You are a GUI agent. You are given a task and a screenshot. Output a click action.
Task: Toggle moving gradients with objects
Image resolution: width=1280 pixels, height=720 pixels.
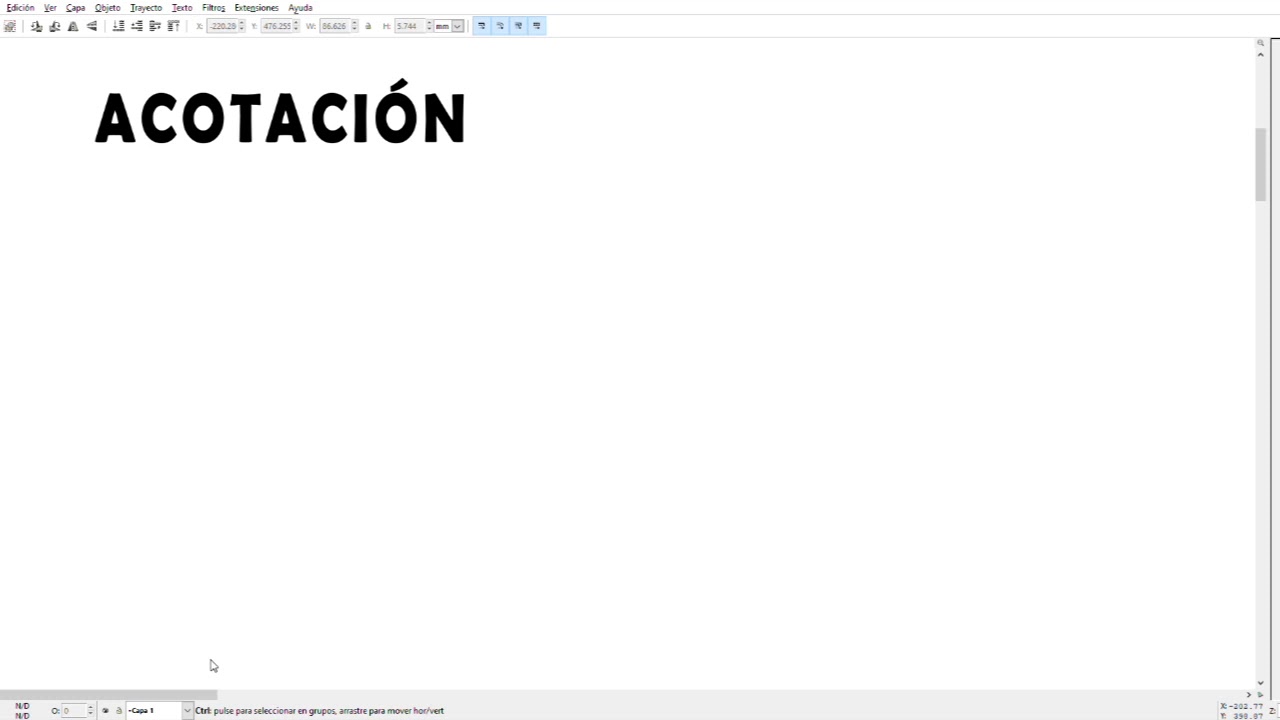(518, 26)
